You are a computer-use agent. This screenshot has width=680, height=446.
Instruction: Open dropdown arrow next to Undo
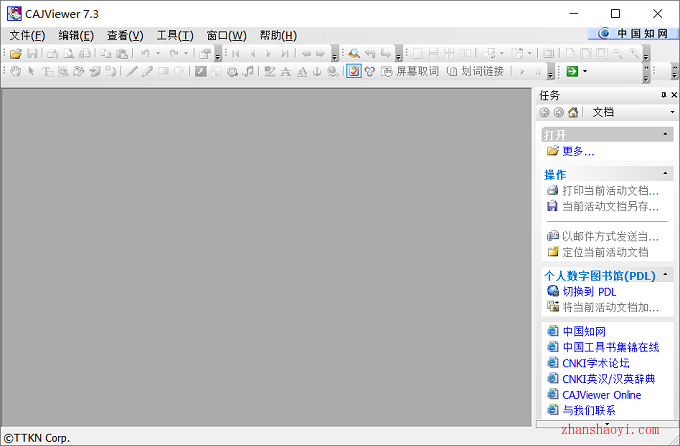158,53
